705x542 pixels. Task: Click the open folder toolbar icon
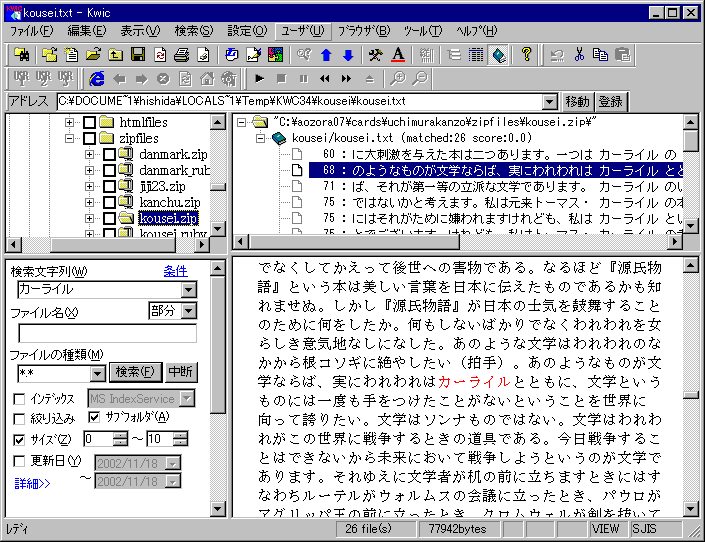pos(93,55)
